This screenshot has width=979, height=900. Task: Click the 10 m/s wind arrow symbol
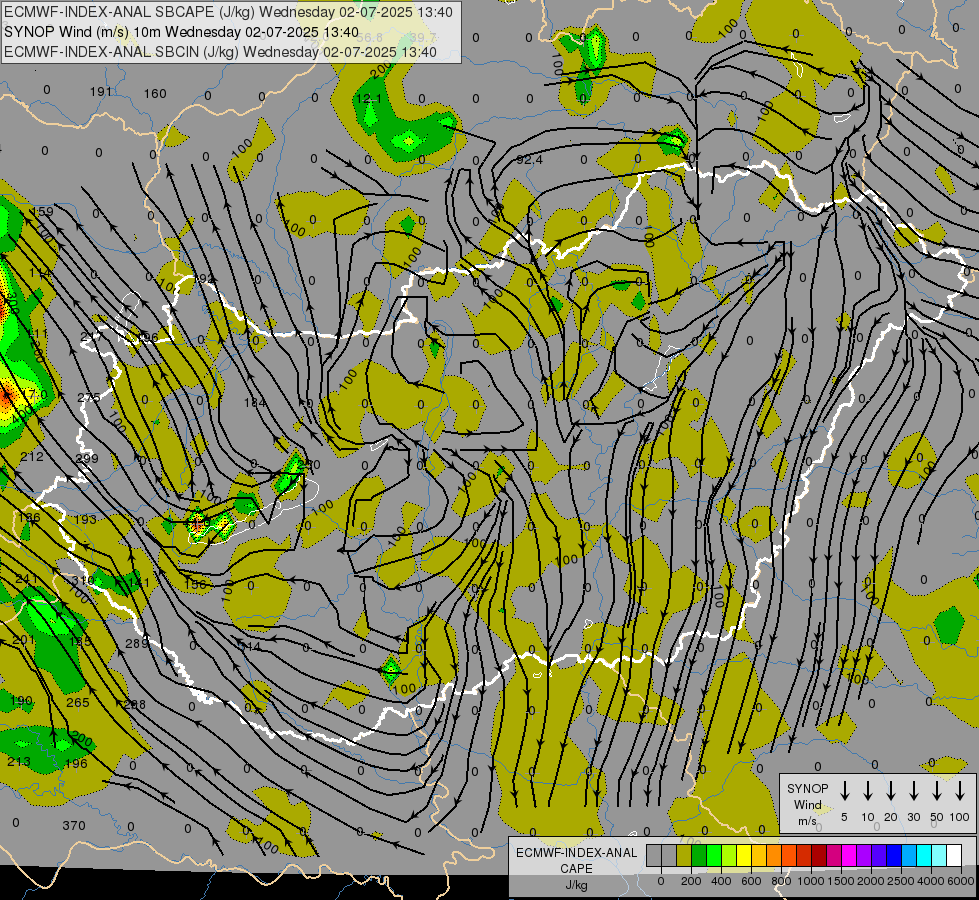(x=868, y=791)
